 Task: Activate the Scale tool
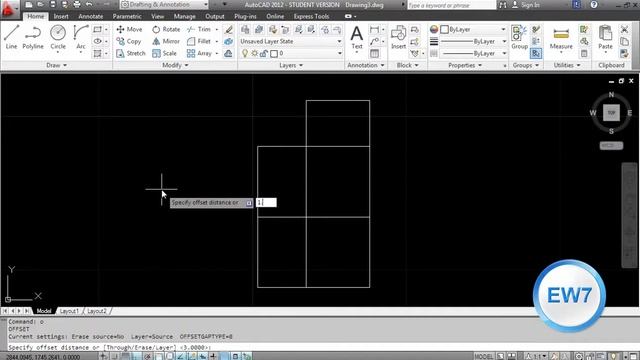tap(164, 53)
